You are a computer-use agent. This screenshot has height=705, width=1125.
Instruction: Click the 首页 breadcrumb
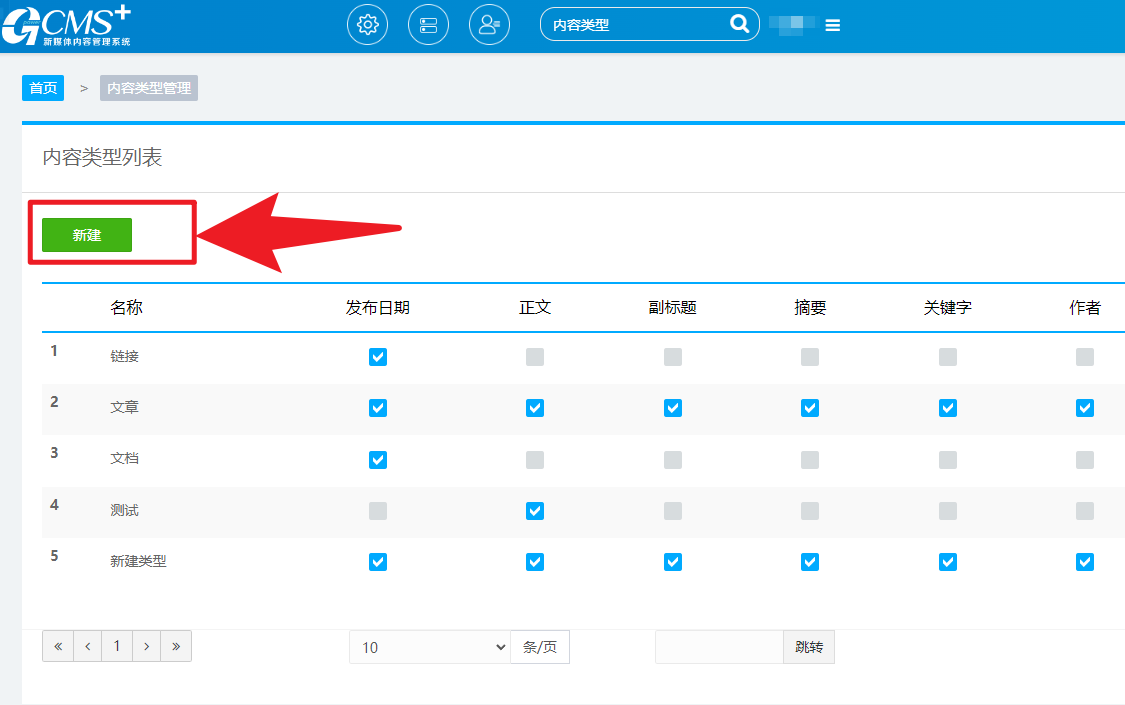point(43,88)
